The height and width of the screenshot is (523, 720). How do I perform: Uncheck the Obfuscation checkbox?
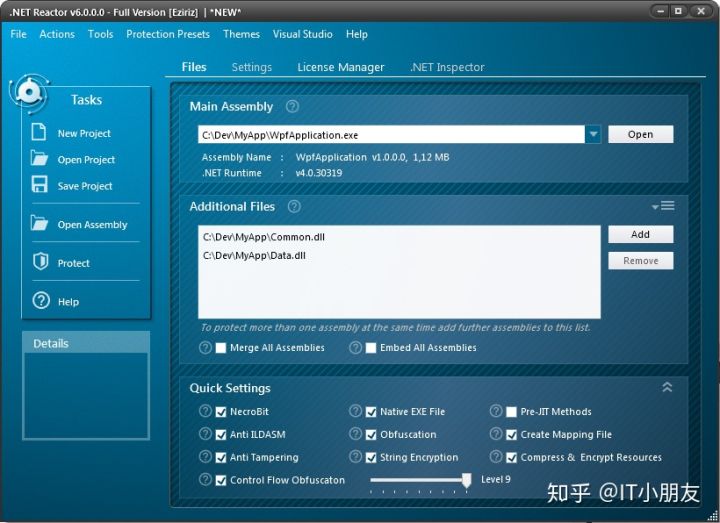click(x=371, y=435)
